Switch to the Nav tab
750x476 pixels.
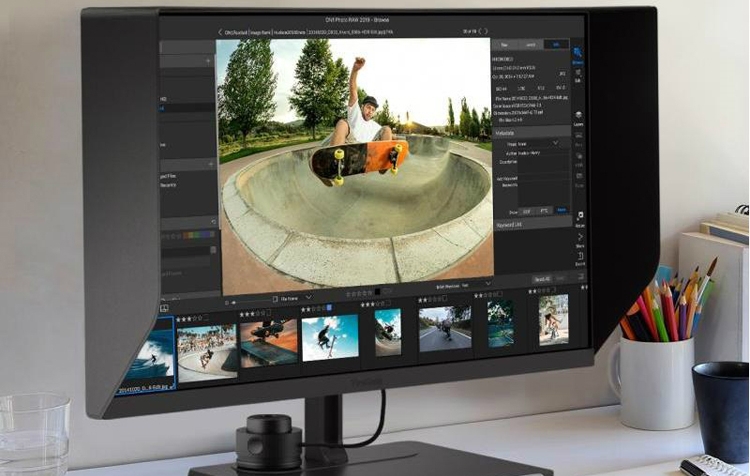[503, 45]
